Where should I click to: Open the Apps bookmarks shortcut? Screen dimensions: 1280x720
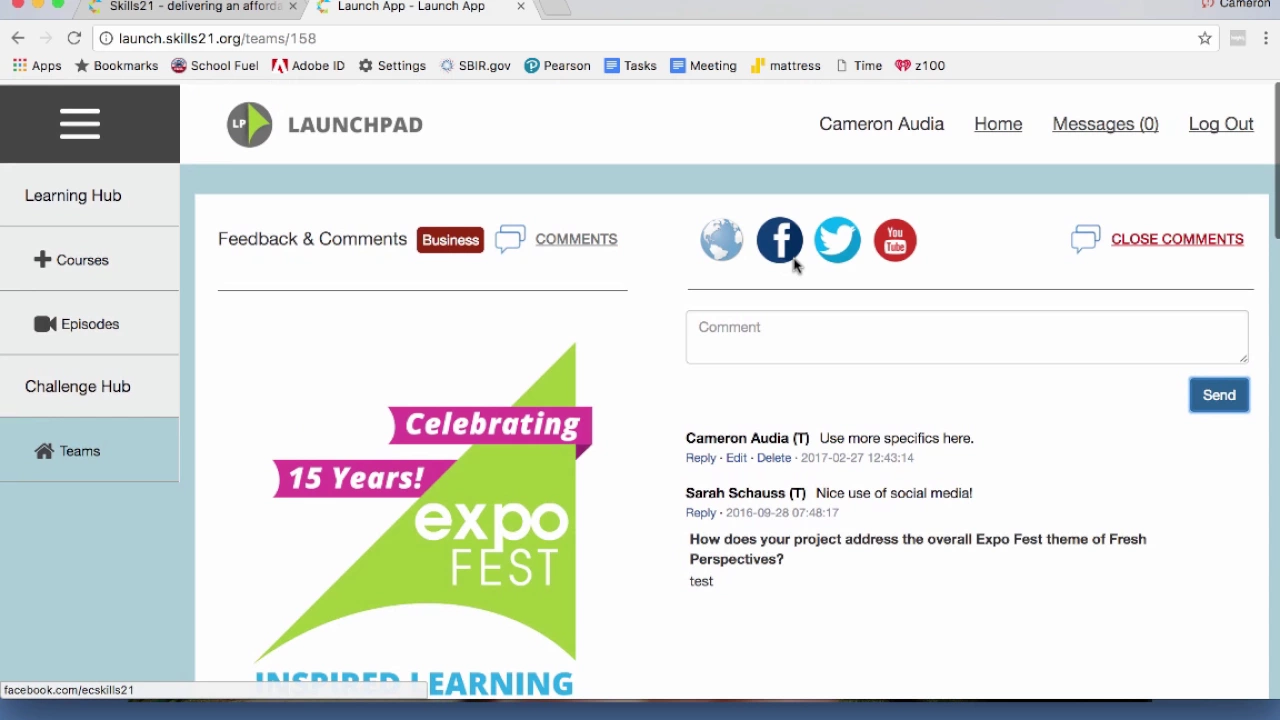pyautogui.click(x=37, y=66)
